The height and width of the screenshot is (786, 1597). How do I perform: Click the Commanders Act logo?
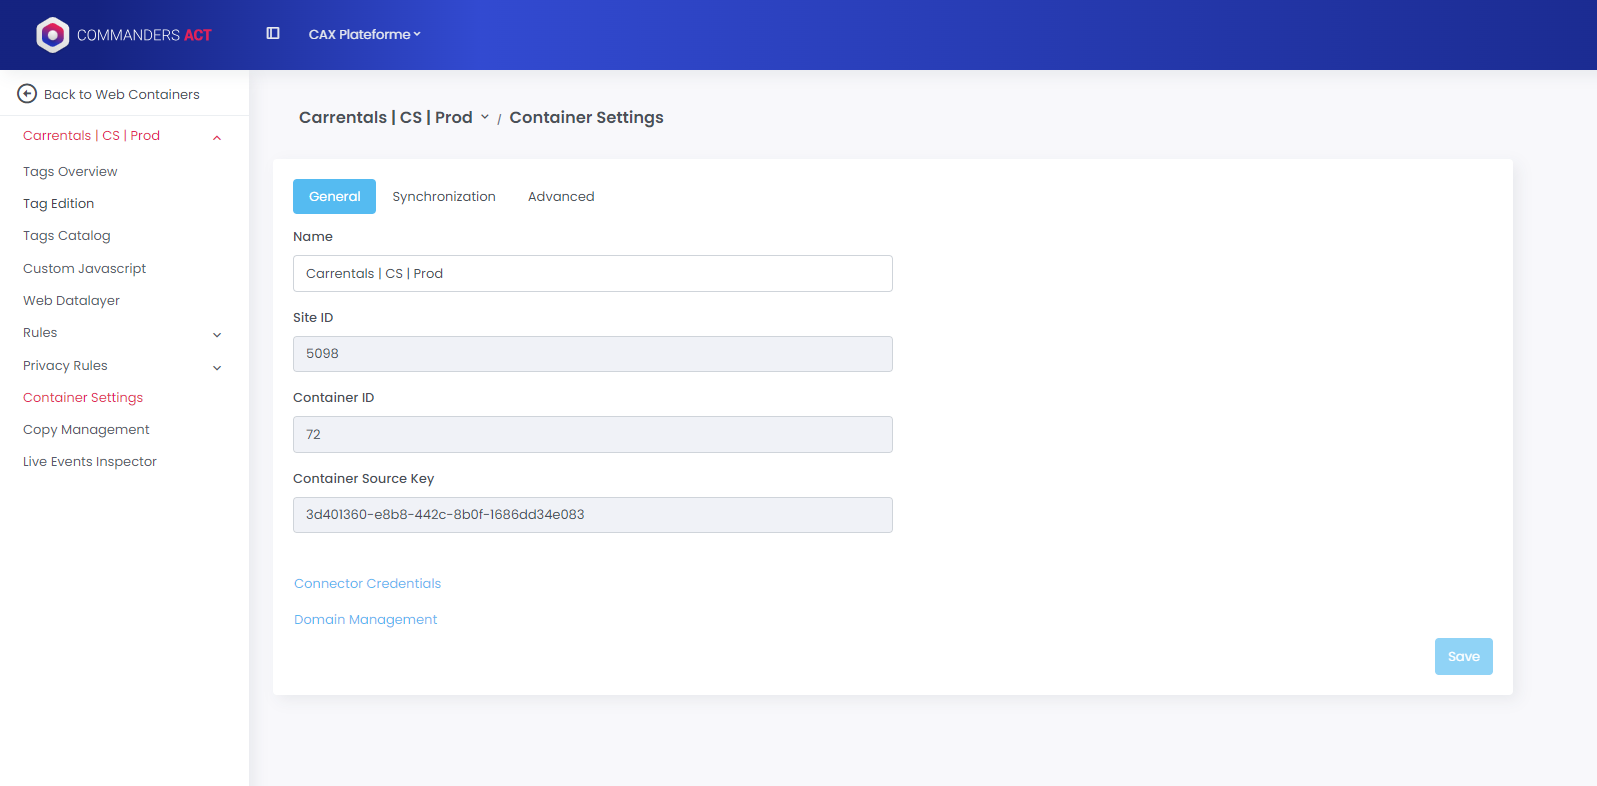123,35
